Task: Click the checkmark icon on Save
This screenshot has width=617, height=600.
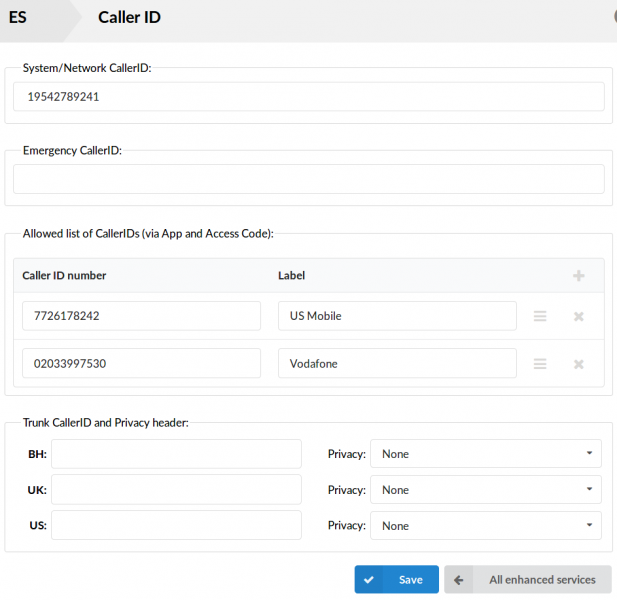Action: pyautogui.click(x=369, y=580)
